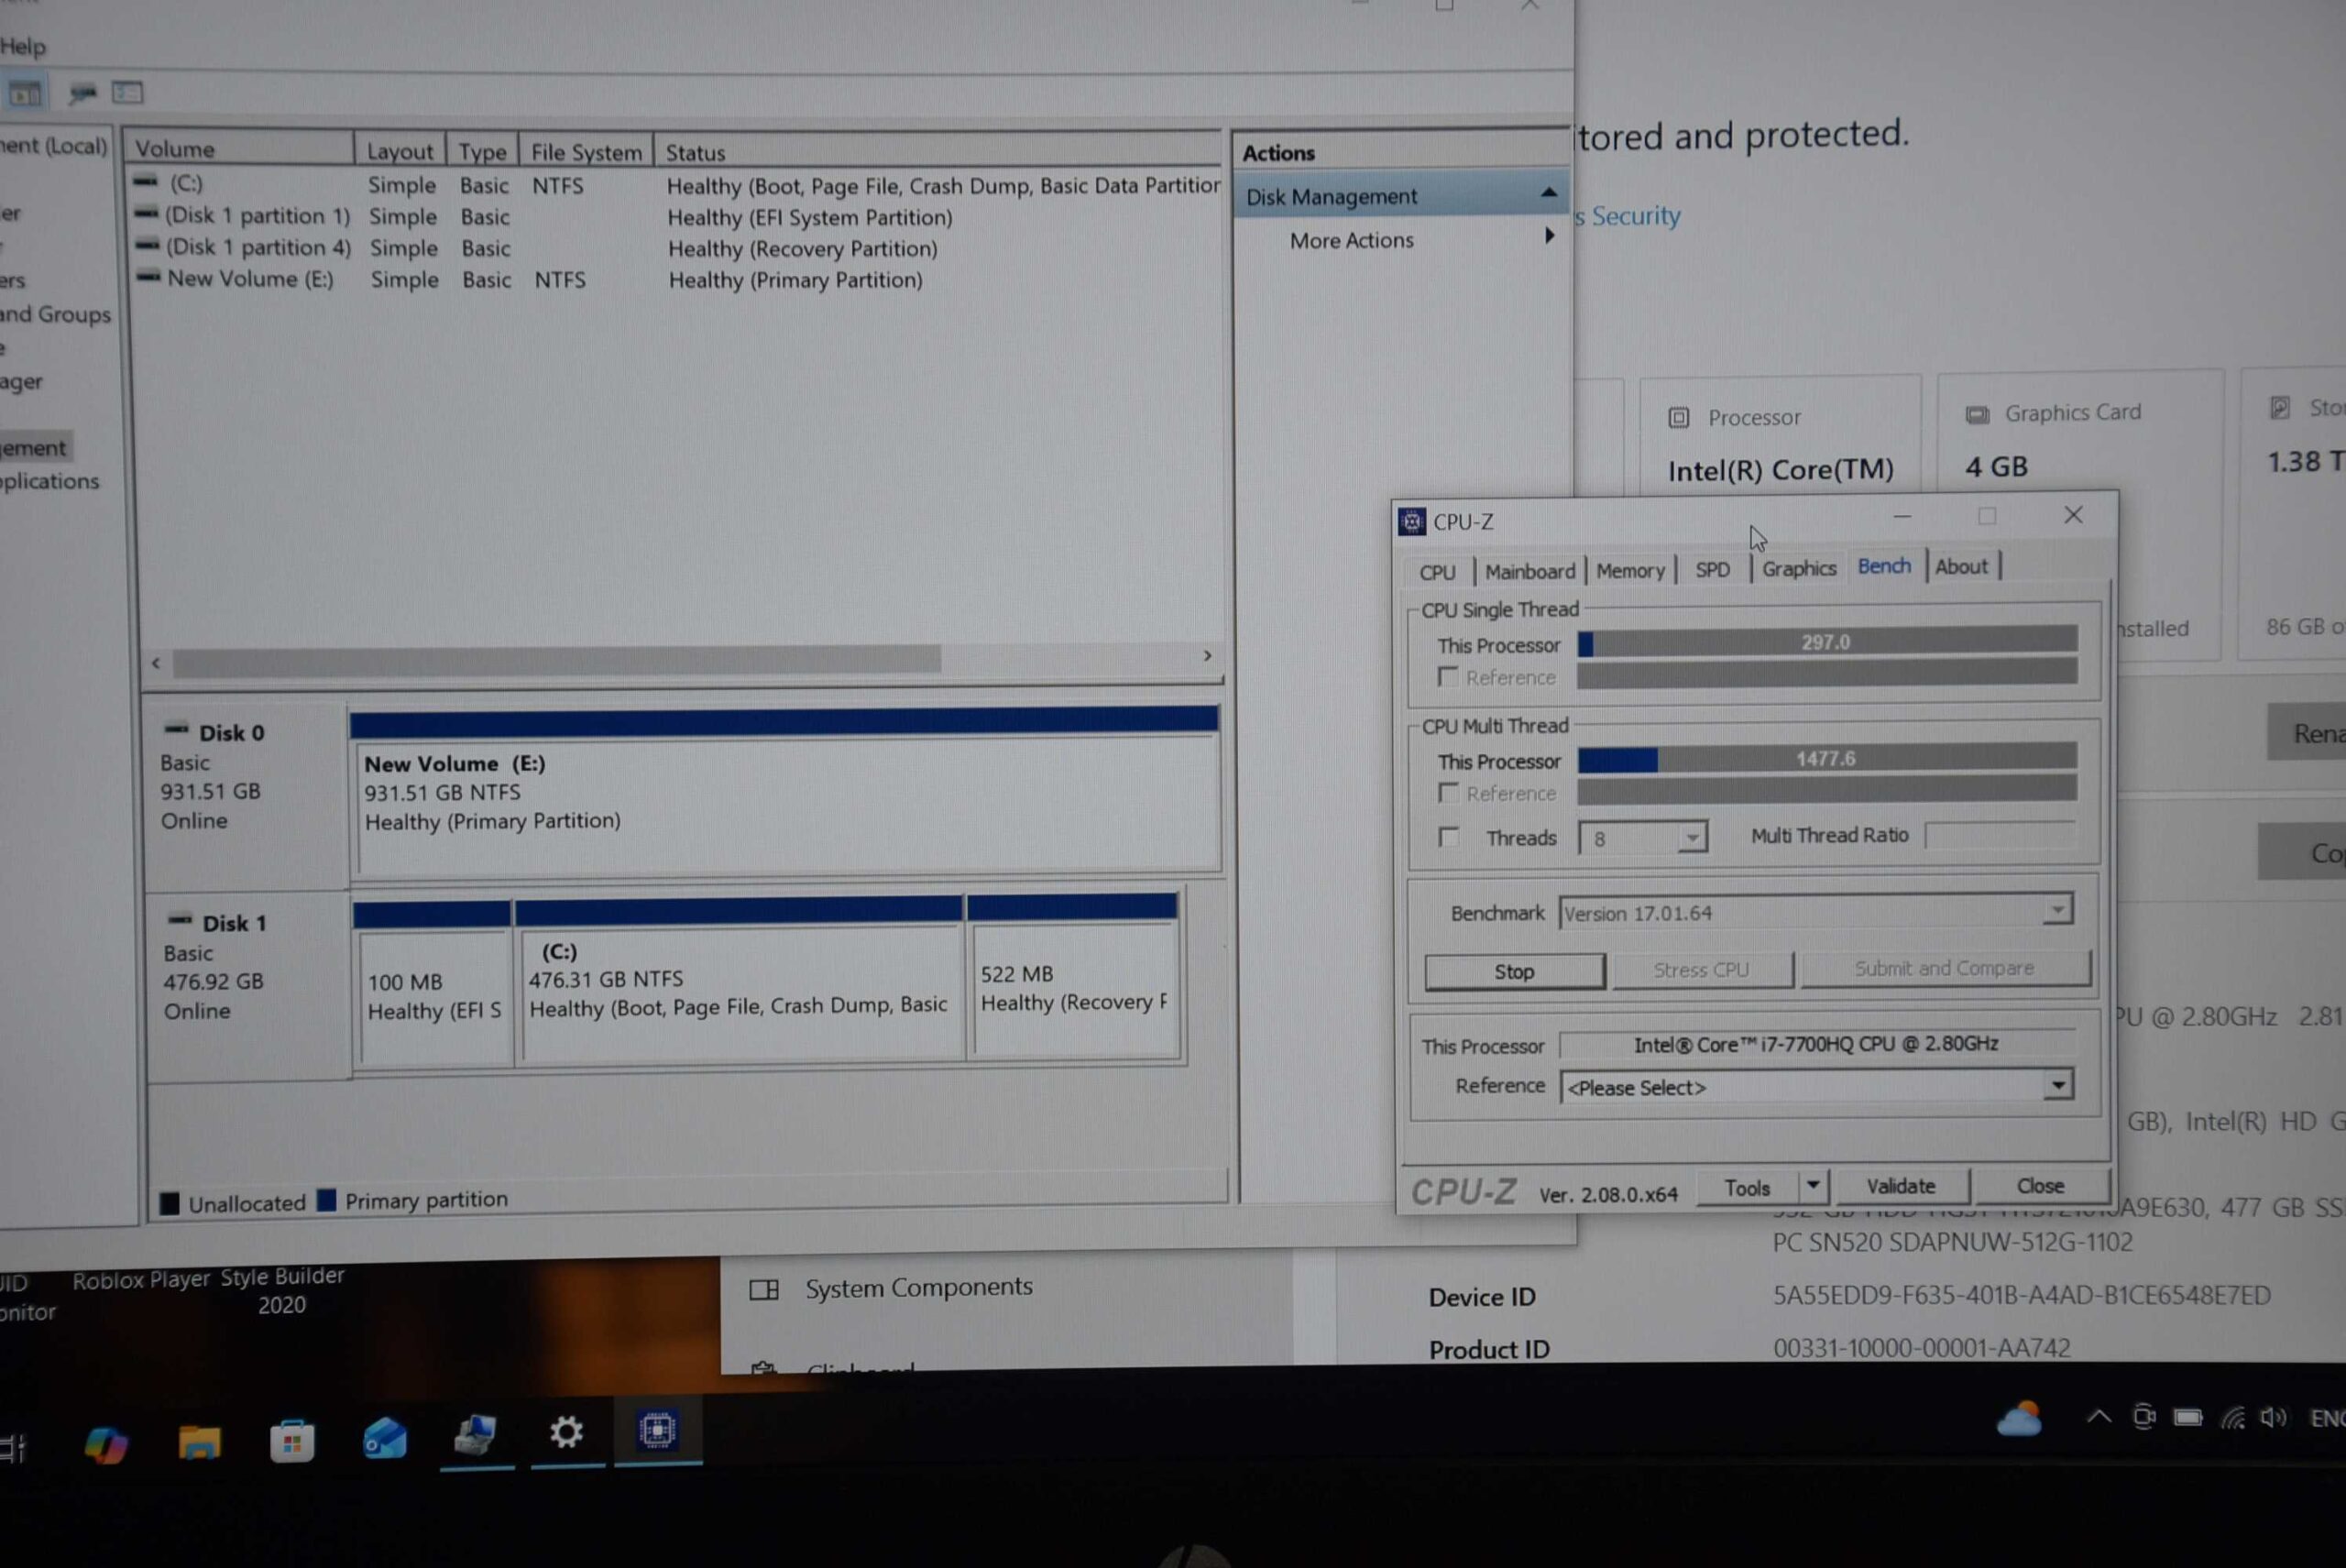Image resolution: width=2346 pixels, height=1568 pixels.
Task: Switch to Settings gear taskbar icon
Action: tap(566, 1433)
